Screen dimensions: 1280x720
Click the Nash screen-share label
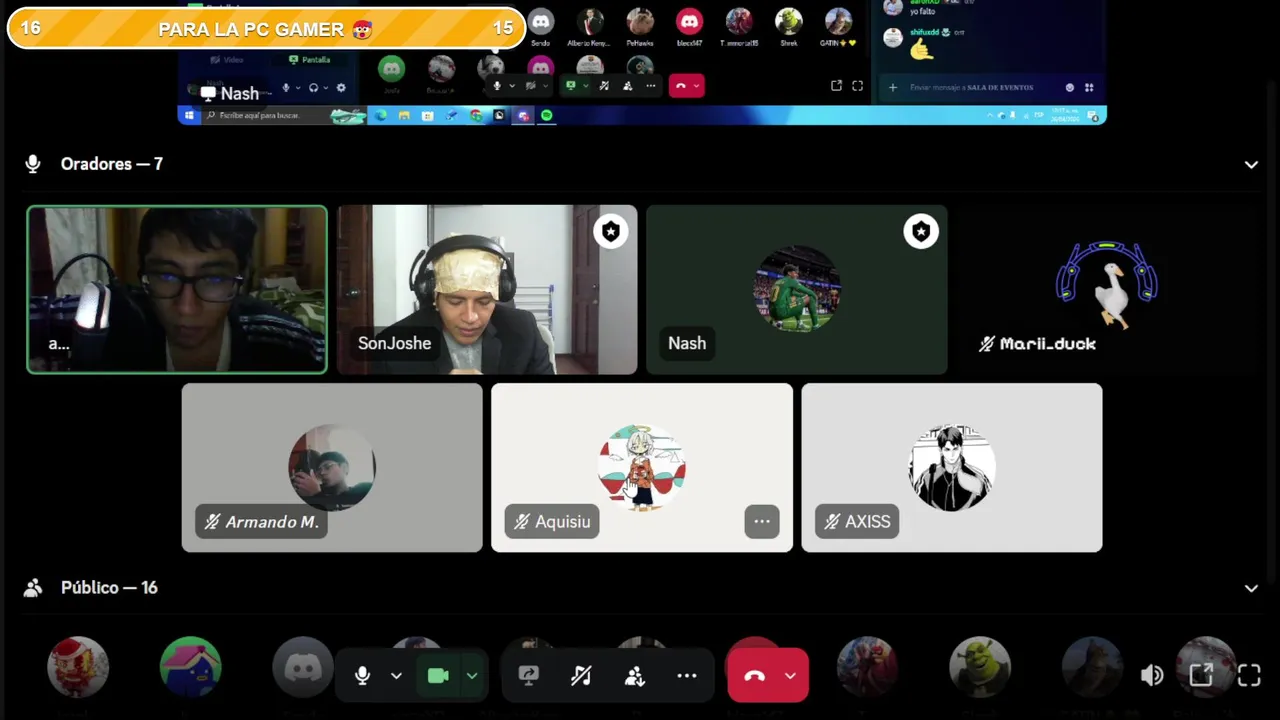click(230, 93)
